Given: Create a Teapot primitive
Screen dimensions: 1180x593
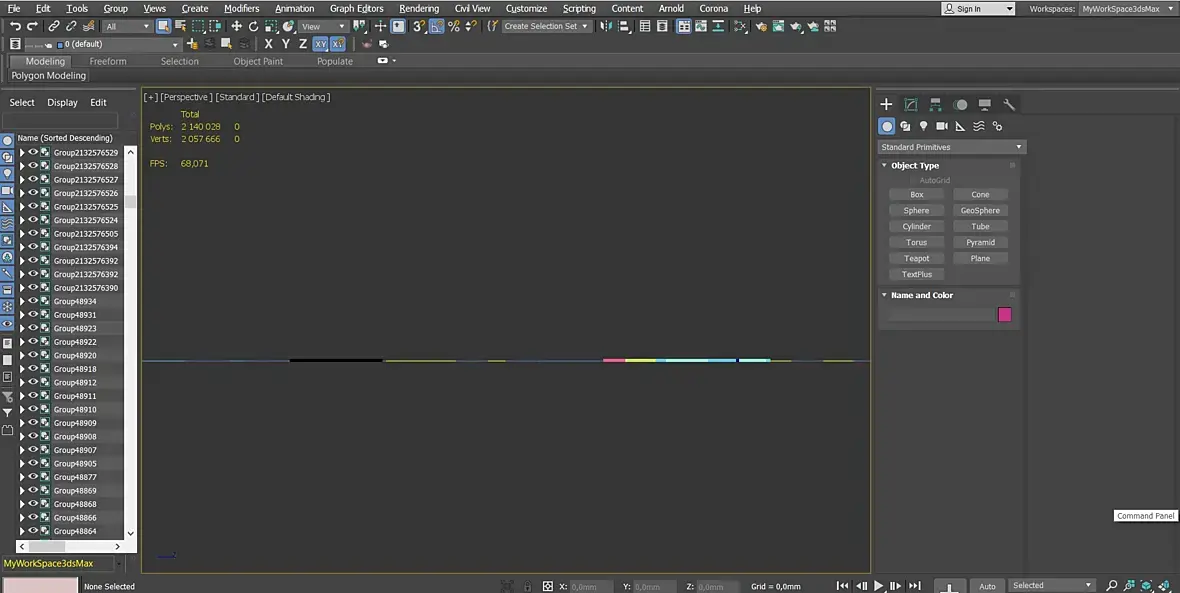Looking at the screenshot, I should pos(917,258).
